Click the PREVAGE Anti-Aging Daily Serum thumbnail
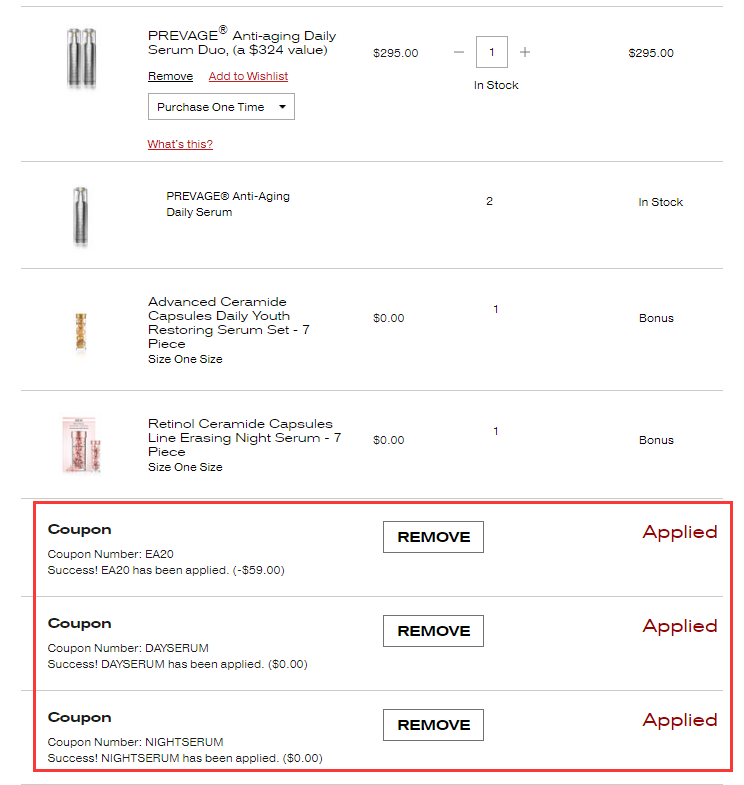Image resolution: width=744 pixels, height=785 pixels. tap(81, 215)
